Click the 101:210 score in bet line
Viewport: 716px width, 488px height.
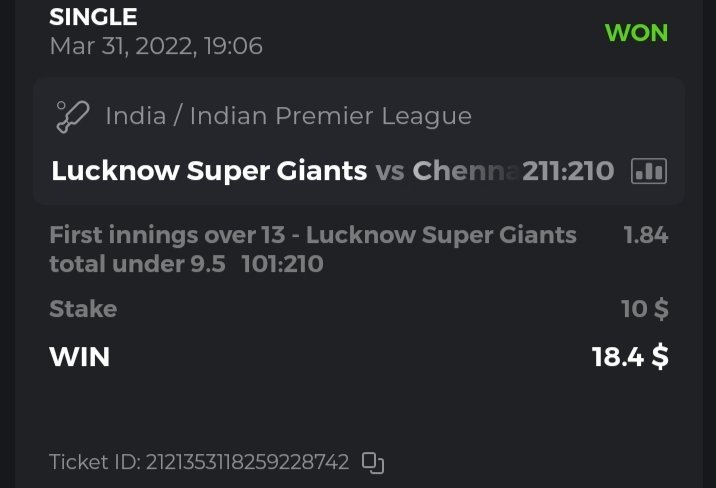point(282,264)
